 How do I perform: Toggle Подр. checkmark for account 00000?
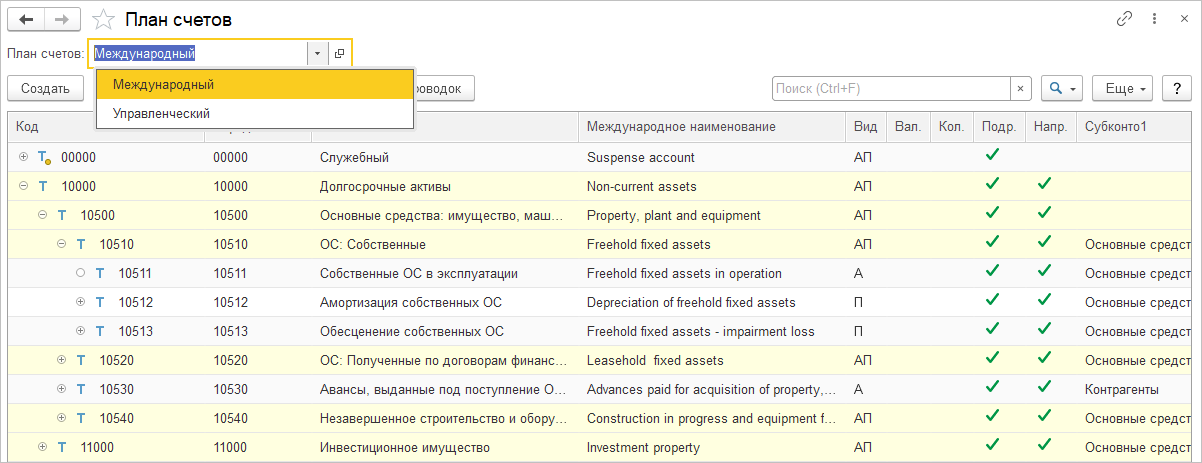[992, 157]
